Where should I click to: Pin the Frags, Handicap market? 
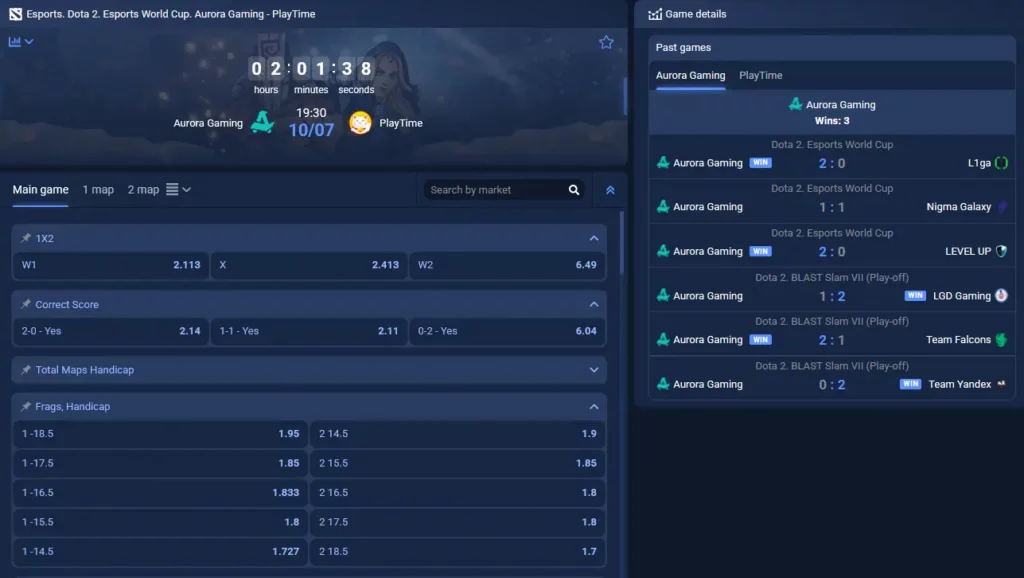point(25,406)
